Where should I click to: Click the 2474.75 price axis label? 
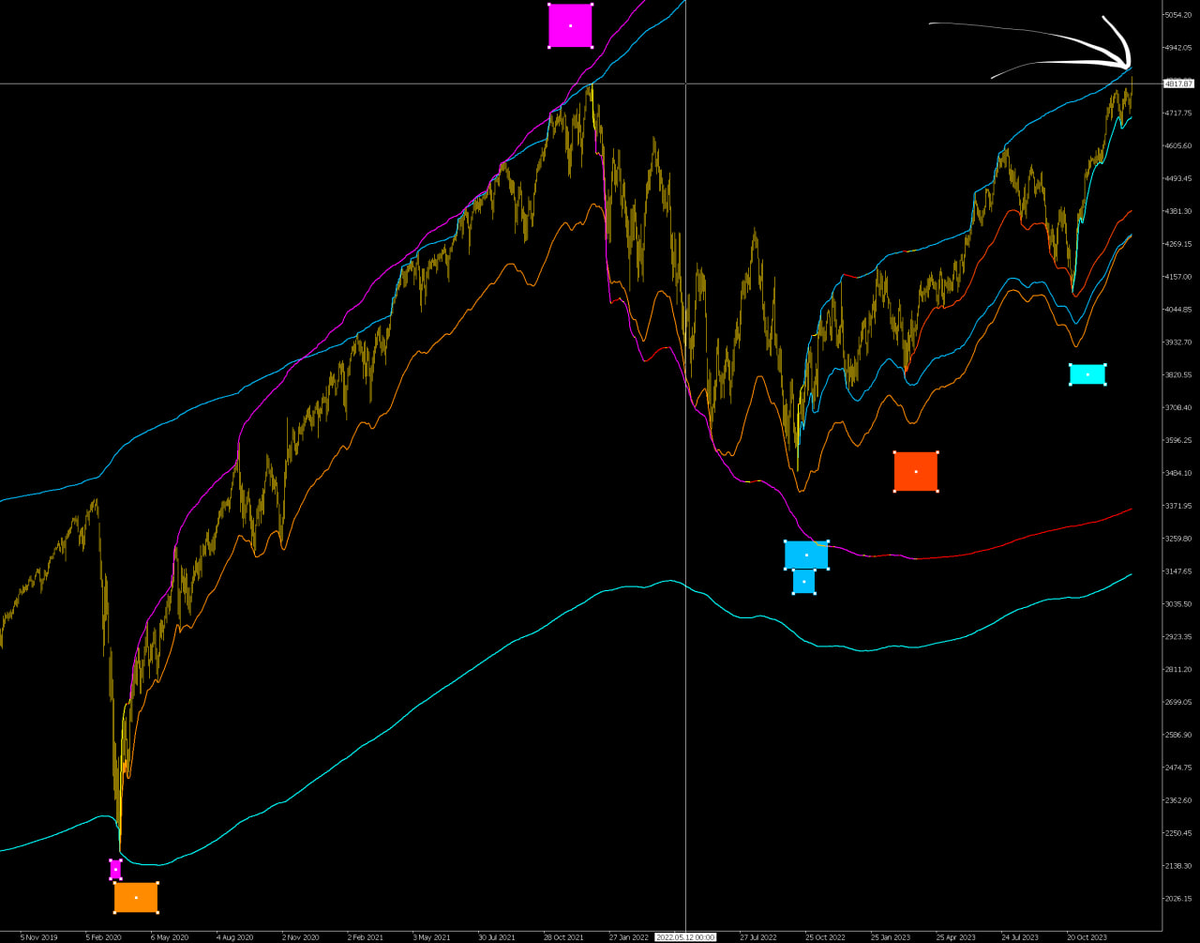(x=1180, y=767)
